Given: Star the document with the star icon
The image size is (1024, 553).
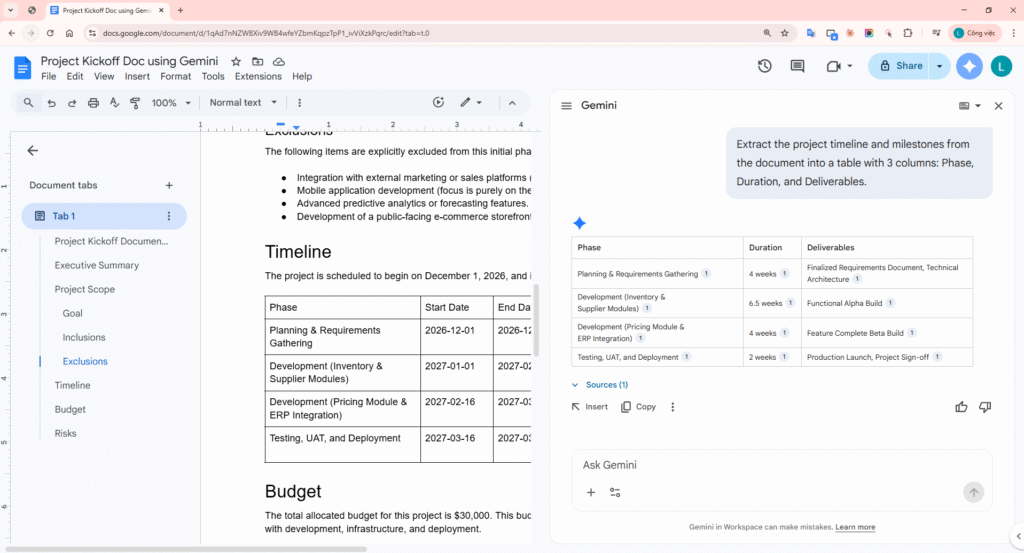Looking at the screenshot, I should 236,62.
